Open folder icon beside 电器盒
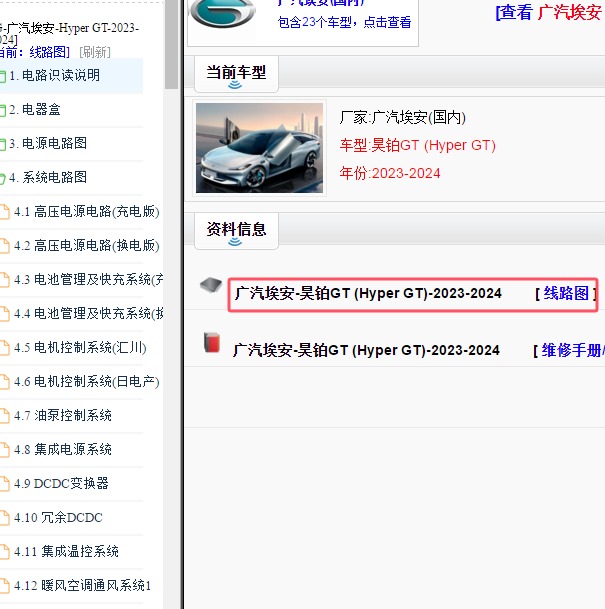The height and width of the screenshot is (609, 605). coord(2,110)
